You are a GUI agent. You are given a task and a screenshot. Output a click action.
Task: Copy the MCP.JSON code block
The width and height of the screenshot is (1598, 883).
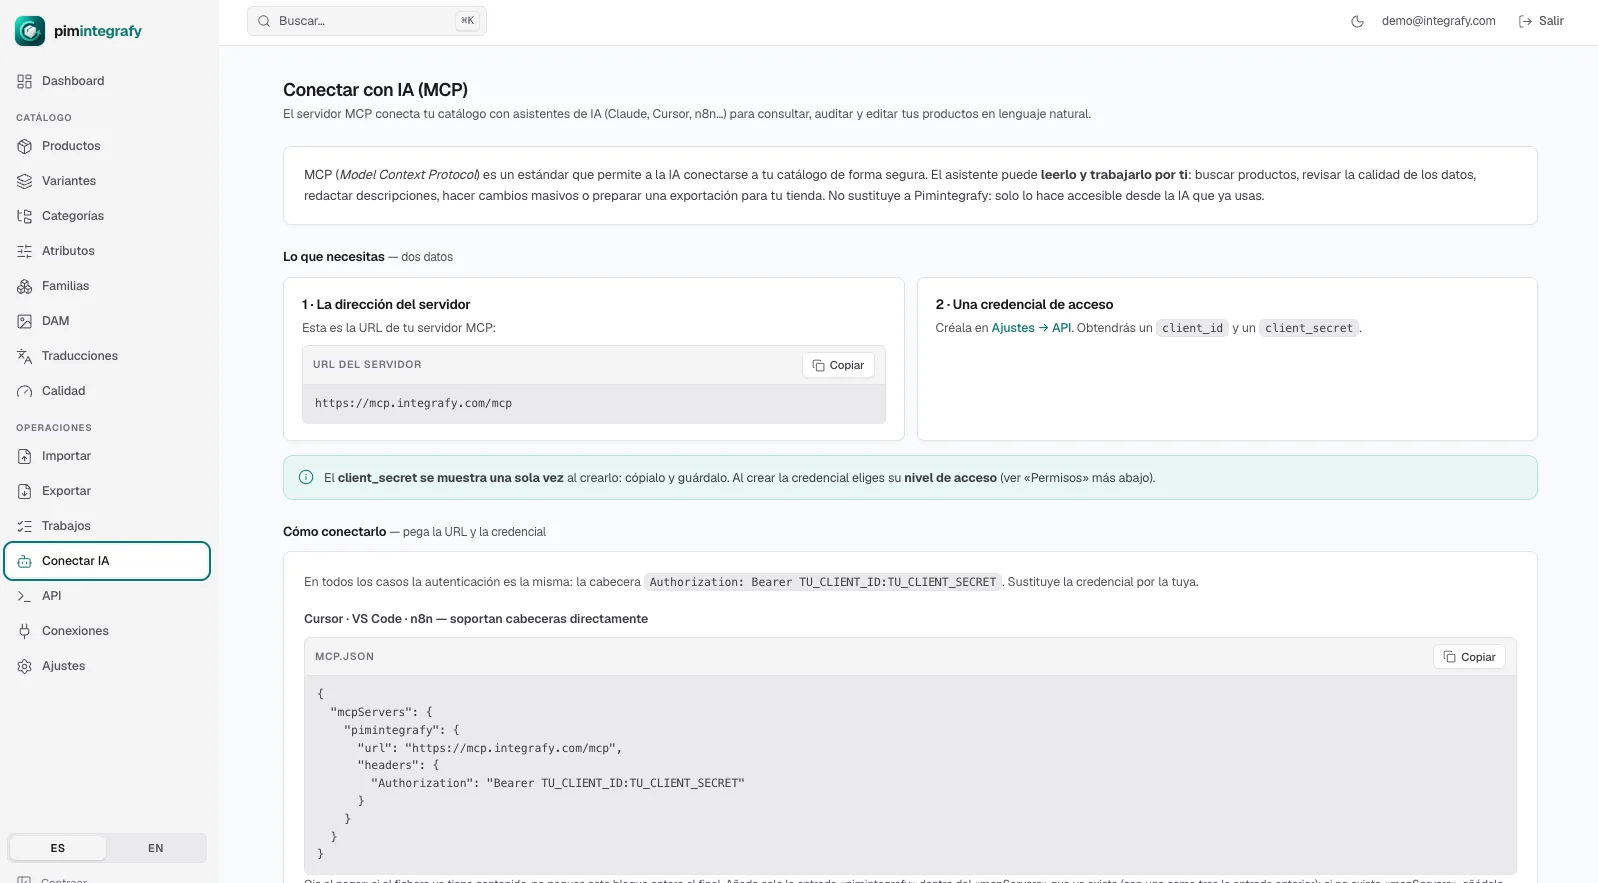coord(1469,657)
